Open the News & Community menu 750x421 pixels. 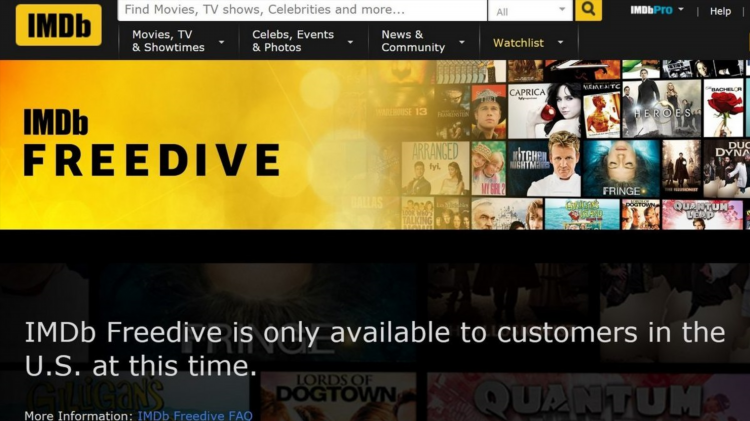(413, 41)
